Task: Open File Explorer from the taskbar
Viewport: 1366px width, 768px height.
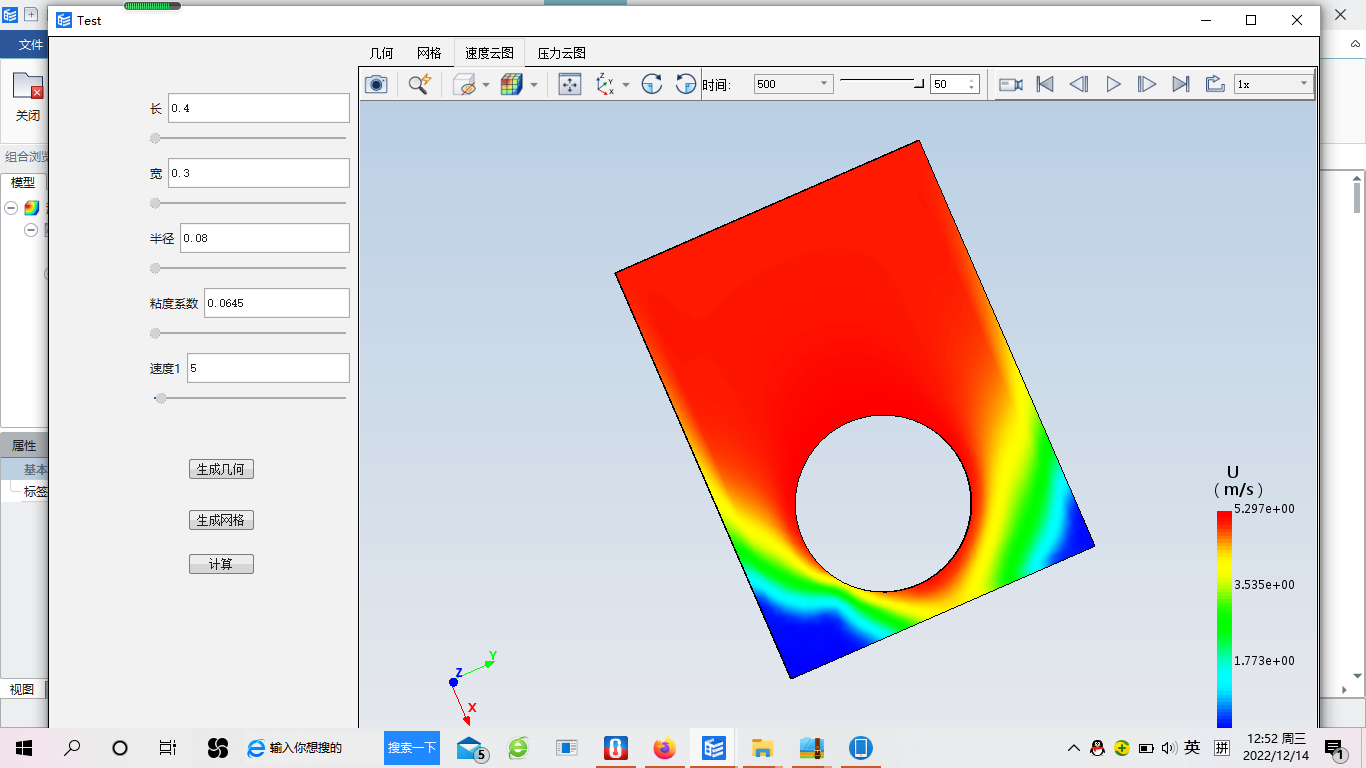Action: point(762,747)
